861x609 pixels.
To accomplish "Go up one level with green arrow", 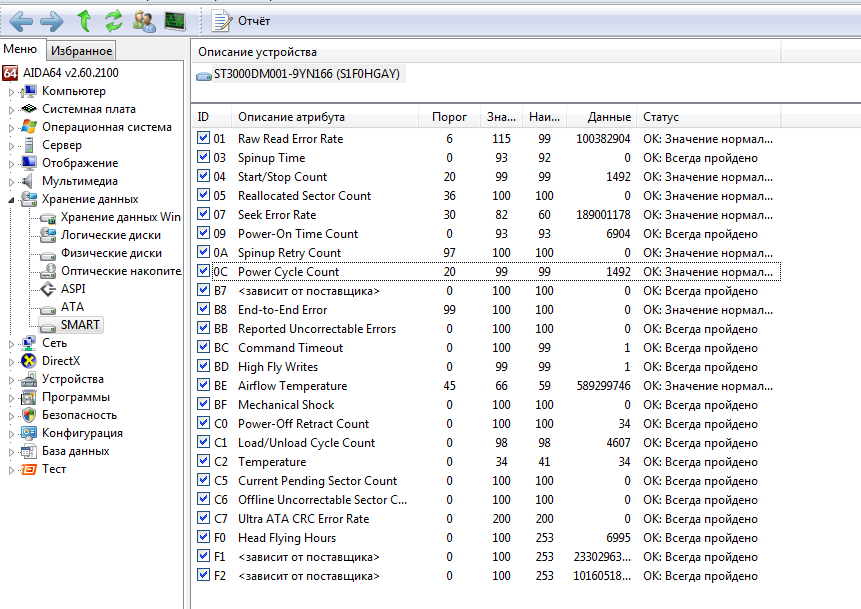I will 85,20.
